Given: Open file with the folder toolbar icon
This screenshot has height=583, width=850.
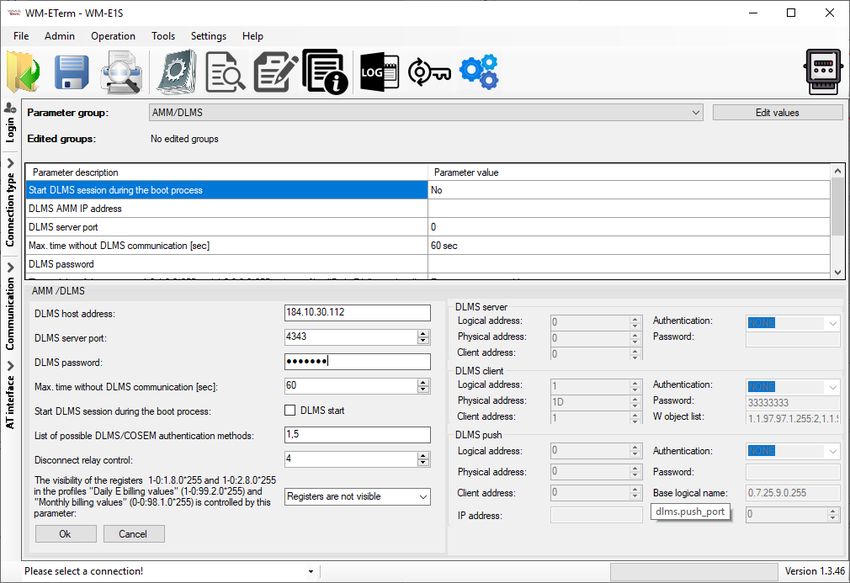Looking at the screenshot, I should [x=23, y=72].
